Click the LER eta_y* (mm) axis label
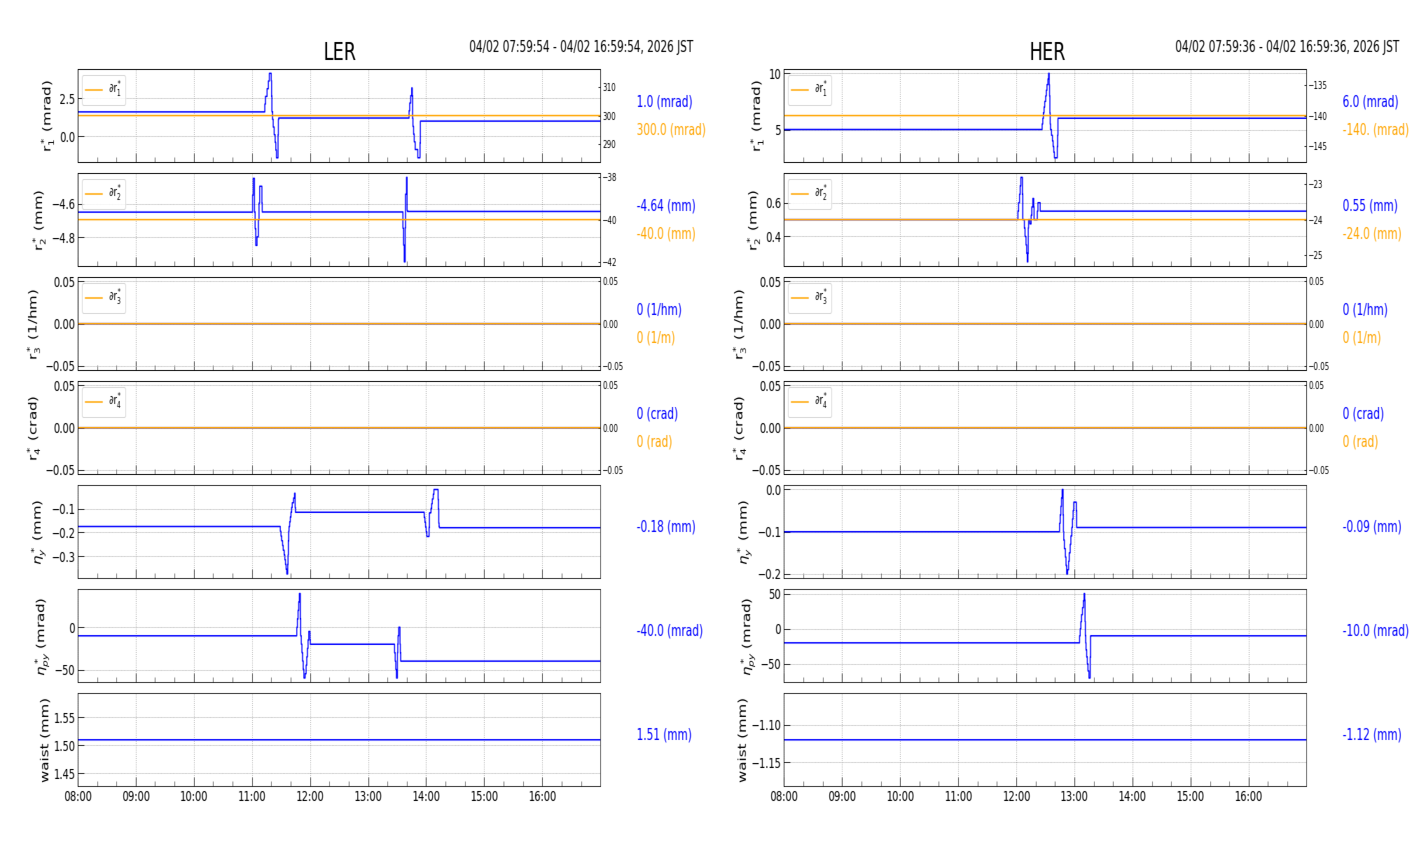 [x=38, y=532]
